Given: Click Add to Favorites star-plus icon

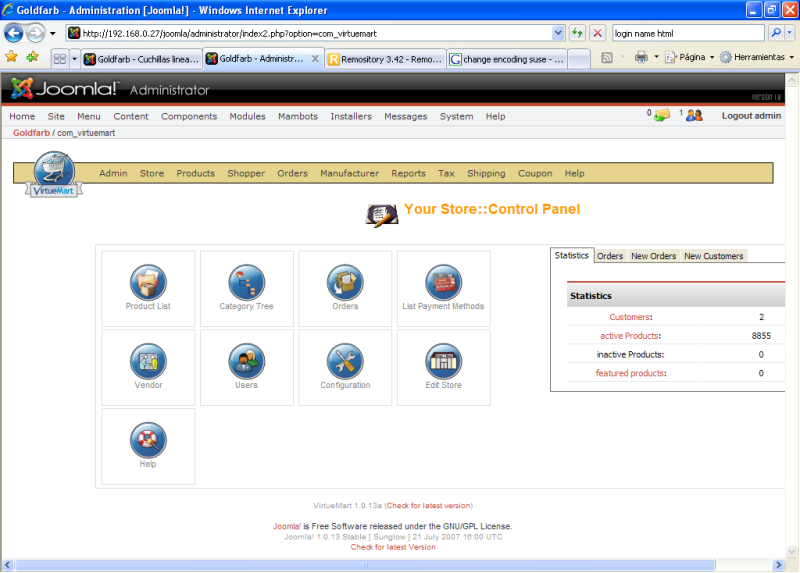Looking at the screenshot, I should (x=32, y=57).
